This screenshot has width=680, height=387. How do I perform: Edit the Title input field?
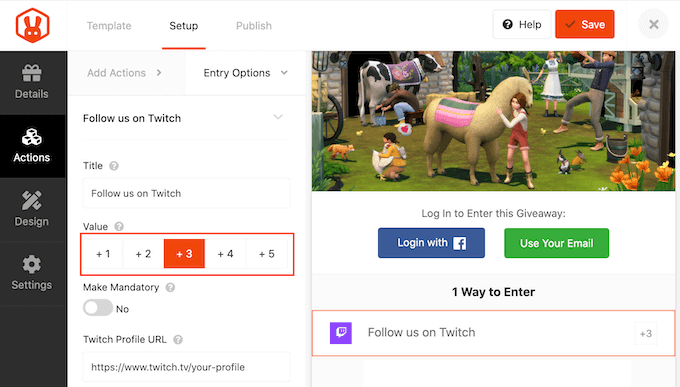pos(186,193)
